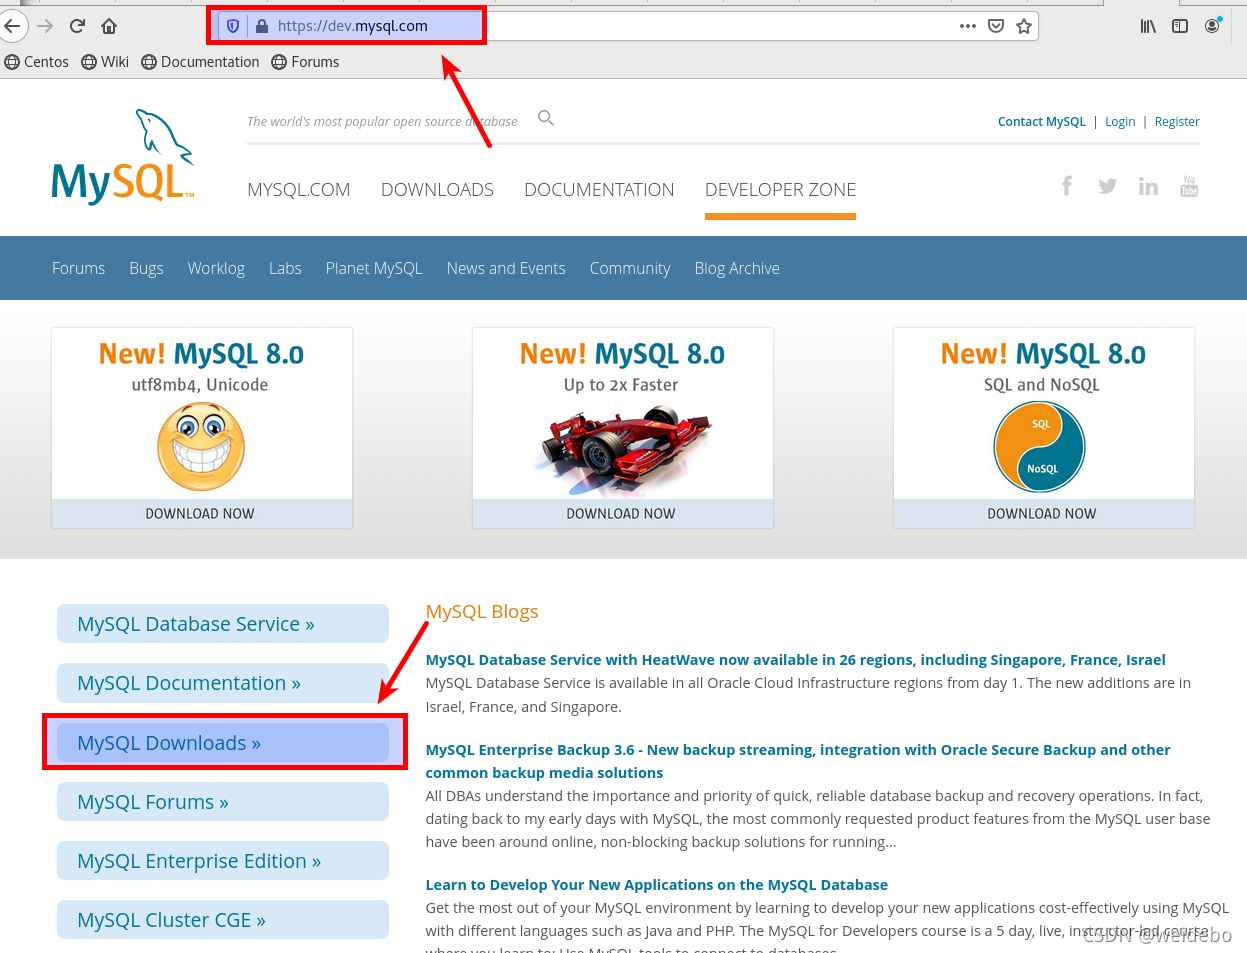Save page to Pocket

[996, 26]
